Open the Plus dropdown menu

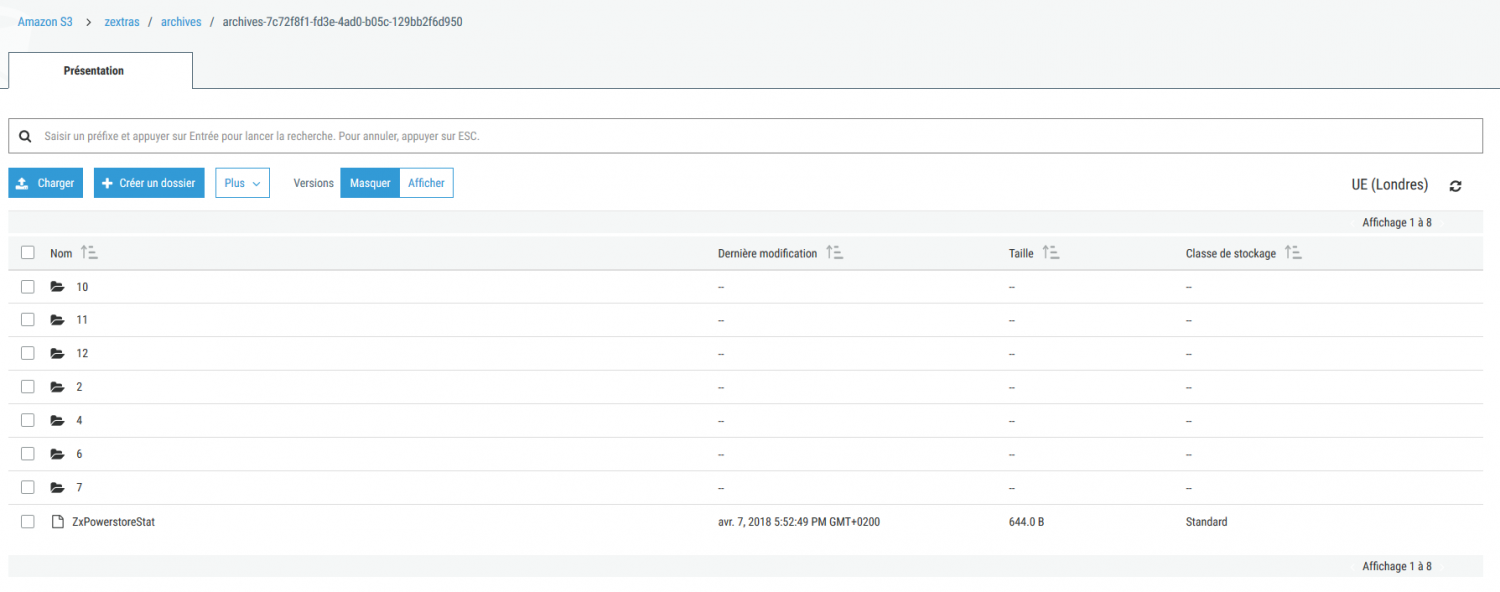243,183
